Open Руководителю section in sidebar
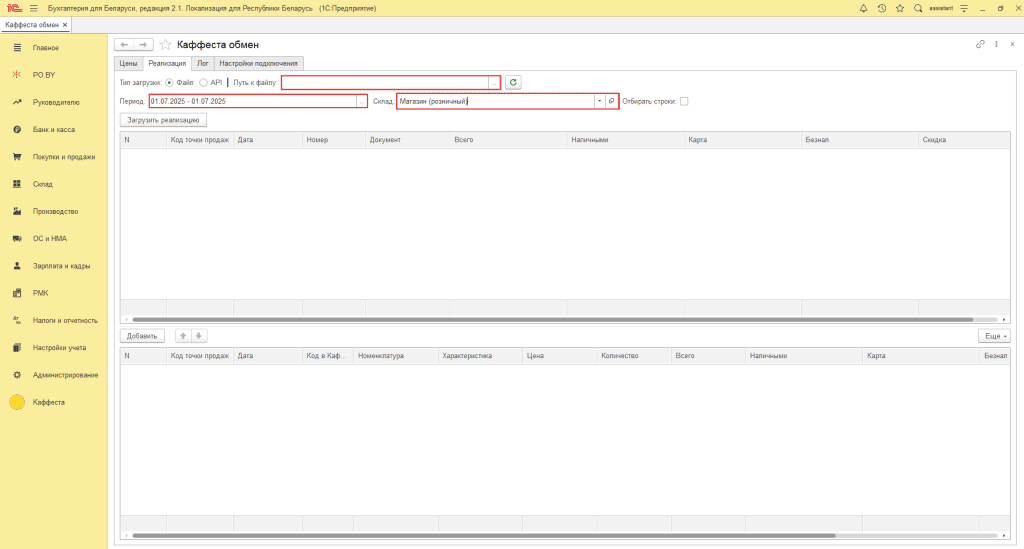The image size is (1024, 549). point(54,102)
